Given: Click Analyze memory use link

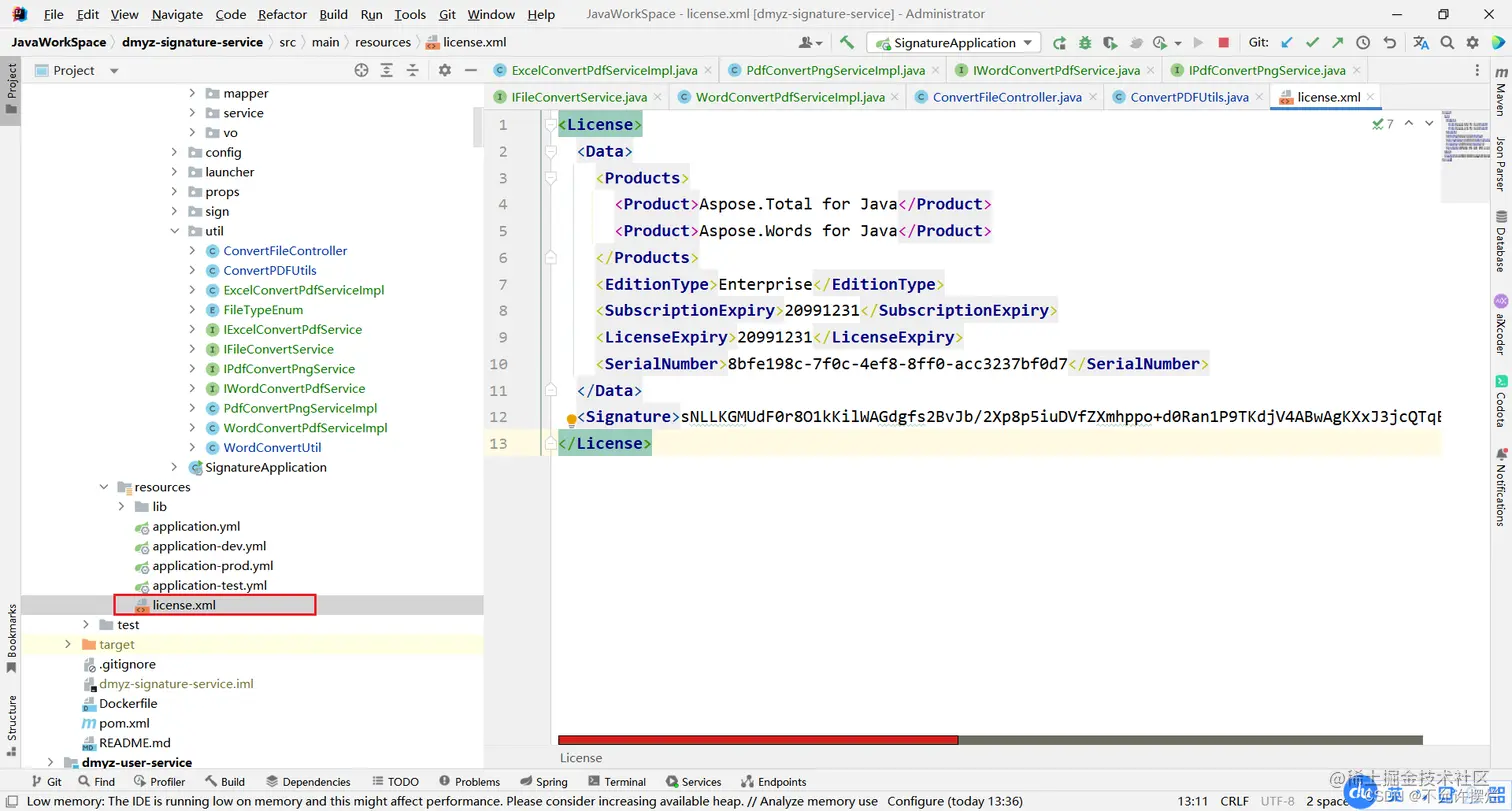Looking at the screenshot, I should 818,801.
